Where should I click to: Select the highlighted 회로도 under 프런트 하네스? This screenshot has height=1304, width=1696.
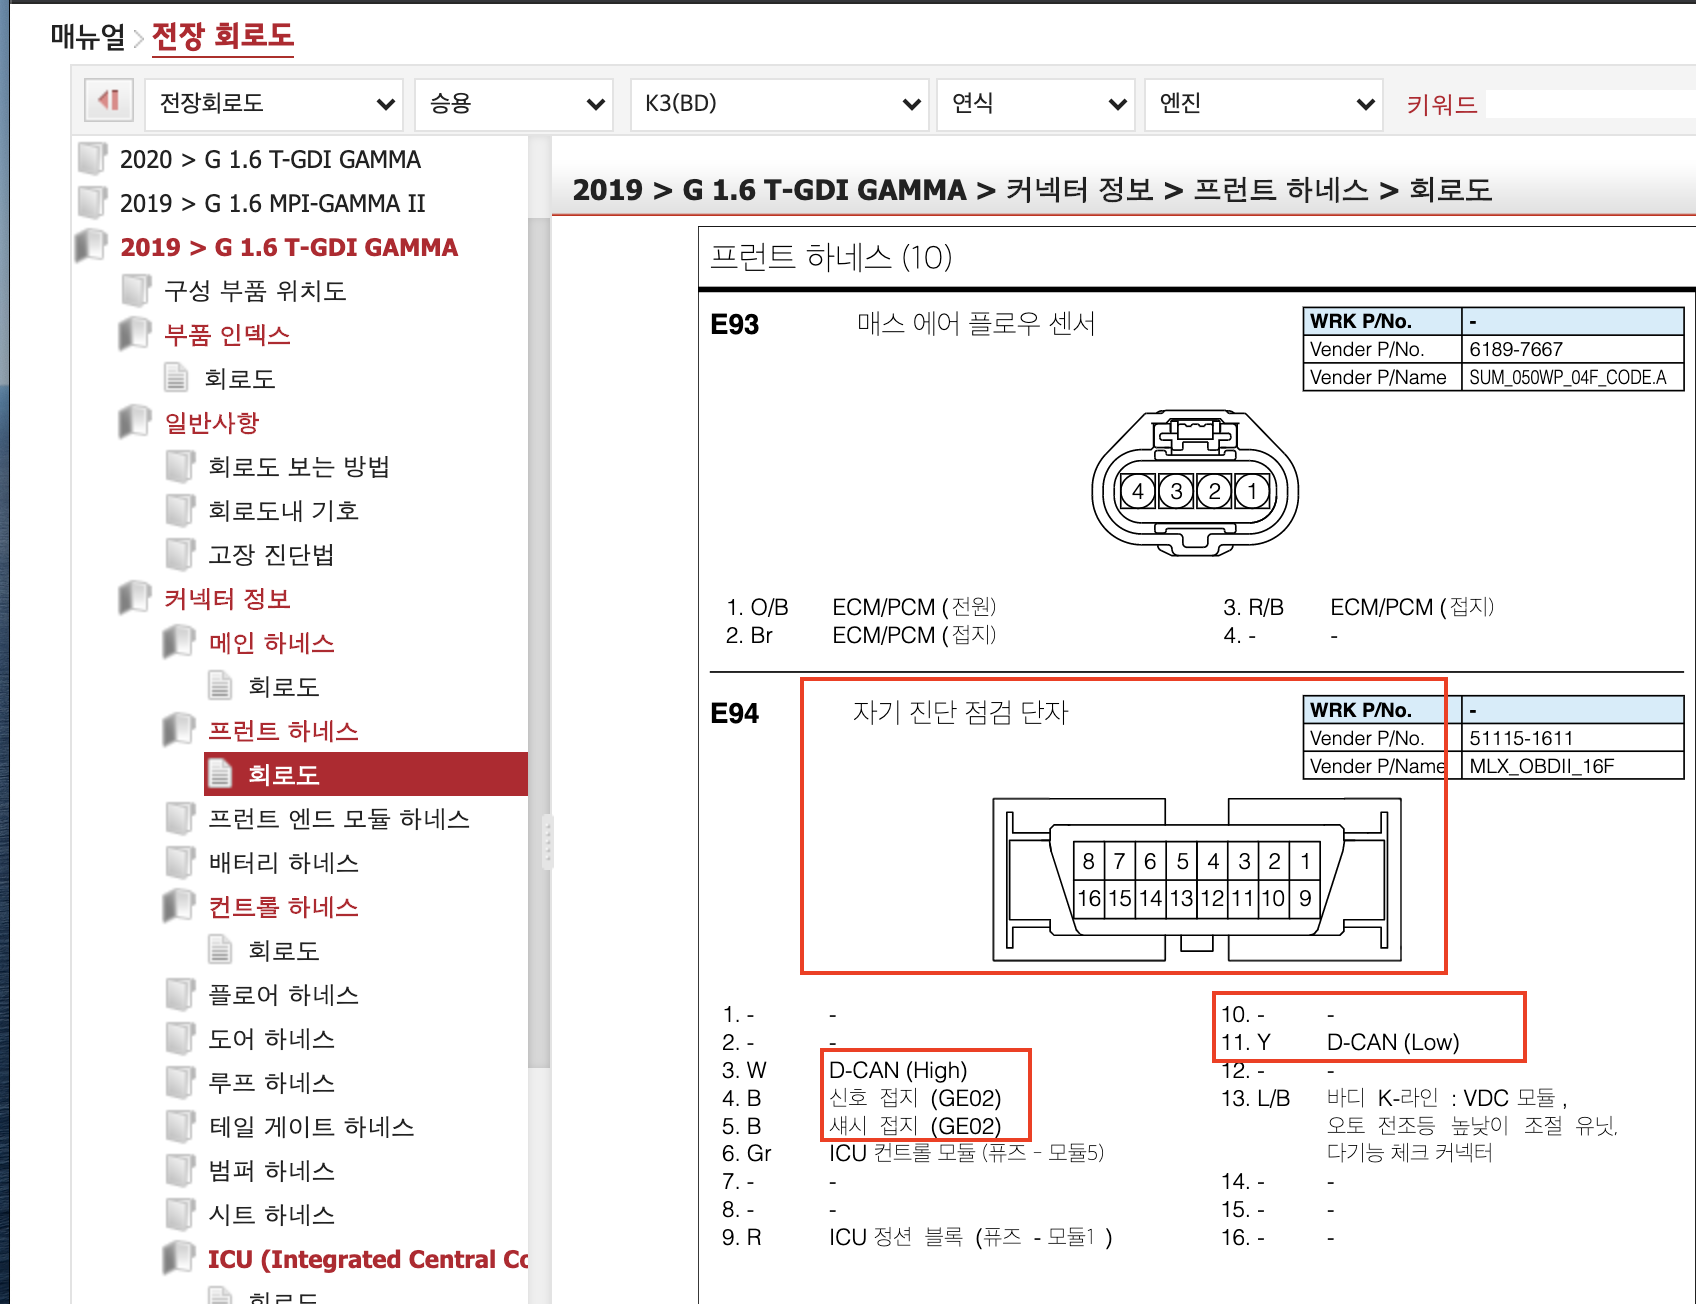pos(366,774)
